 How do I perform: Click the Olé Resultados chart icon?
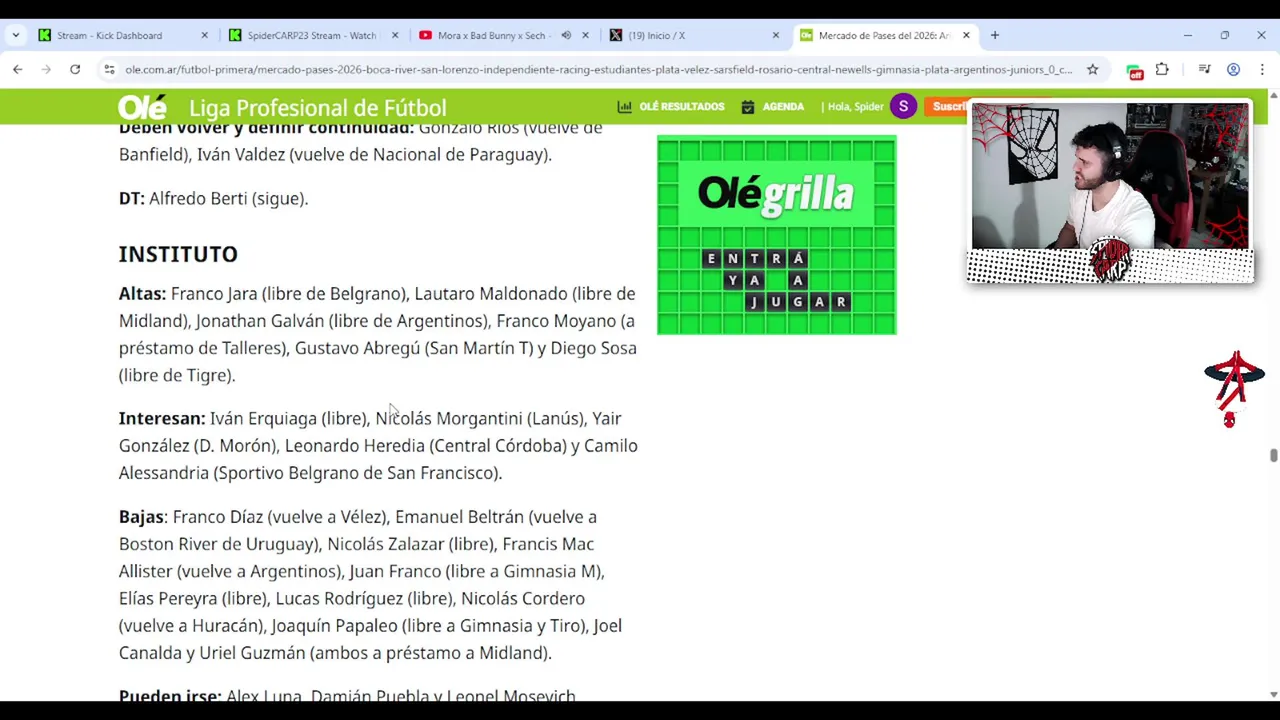pyautogui.click(x=624, y=106)
